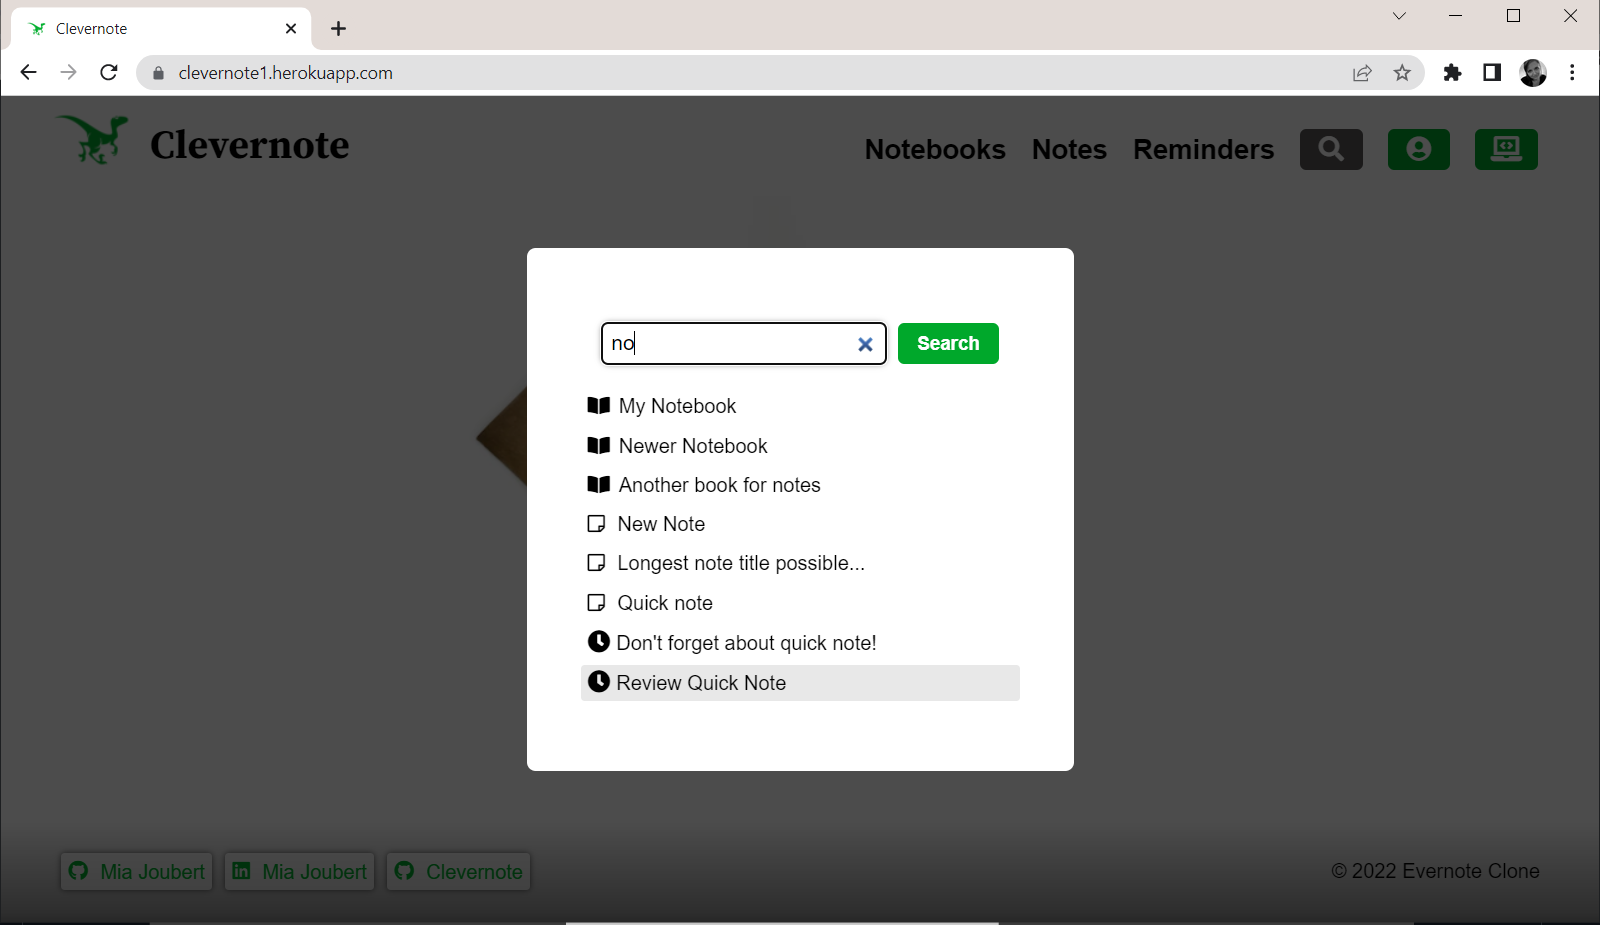Clear the search field with the X icon

865,344
